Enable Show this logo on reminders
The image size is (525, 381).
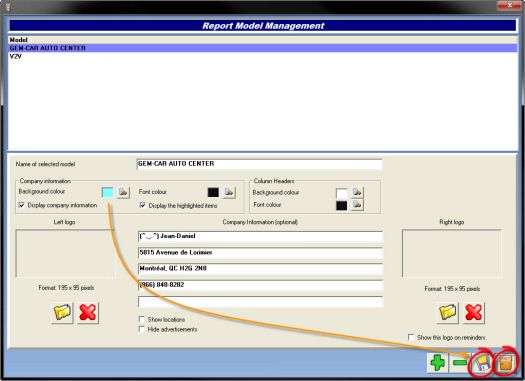click(x=411, y=337)
